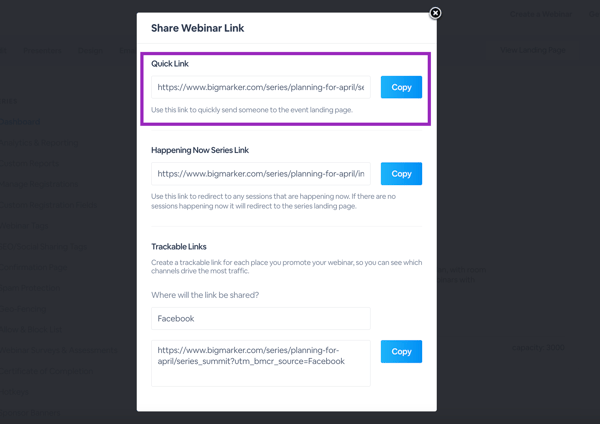
Task: Copy the Happening Now Series Link
Action: [x=401, y=174]
